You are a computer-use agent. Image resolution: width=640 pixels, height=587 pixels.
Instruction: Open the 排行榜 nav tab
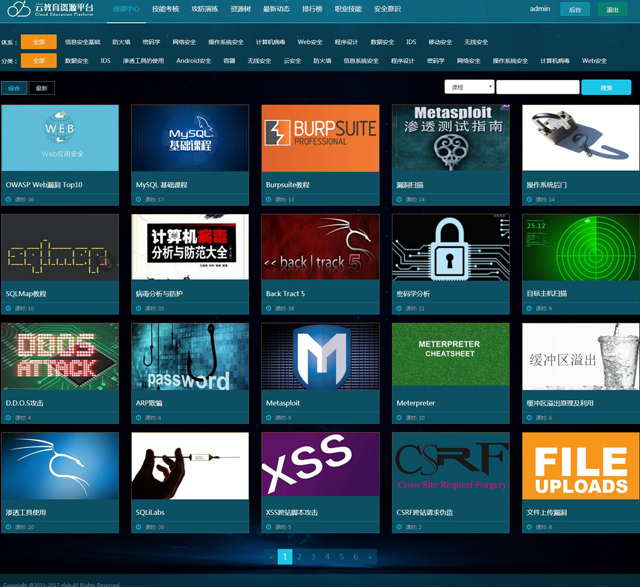point(312,9)
